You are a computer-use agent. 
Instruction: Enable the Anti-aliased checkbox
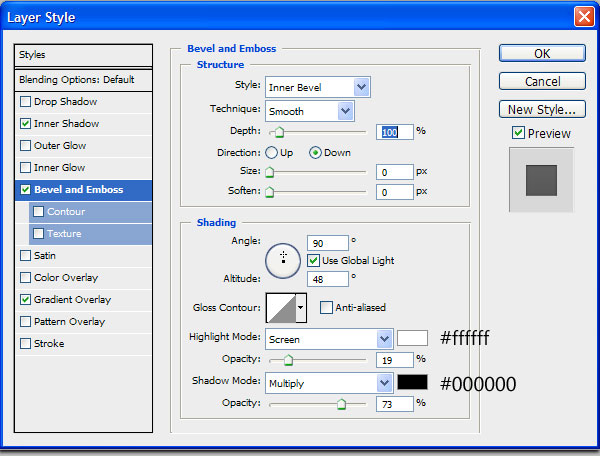coord(326,307)
